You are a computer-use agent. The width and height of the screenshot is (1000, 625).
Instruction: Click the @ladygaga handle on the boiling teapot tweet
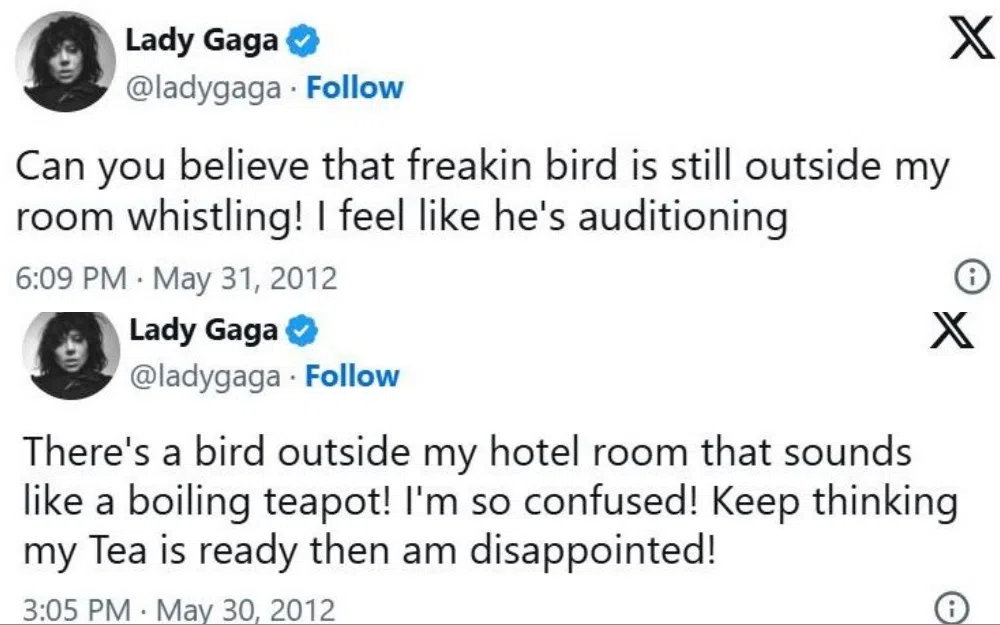tap(206, 378)
